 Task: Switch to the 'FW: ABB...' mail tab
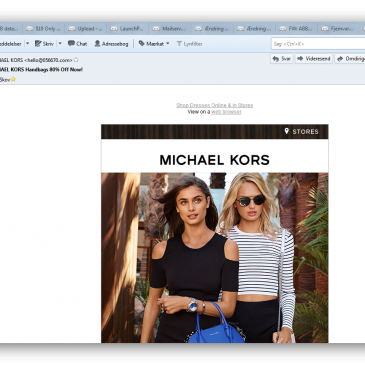(297, 29)
